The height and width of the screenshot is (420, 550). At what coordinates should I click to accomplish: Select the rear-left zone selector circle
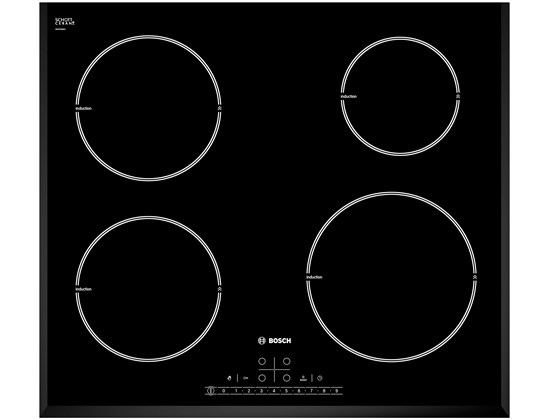click(x=262, y=361)
